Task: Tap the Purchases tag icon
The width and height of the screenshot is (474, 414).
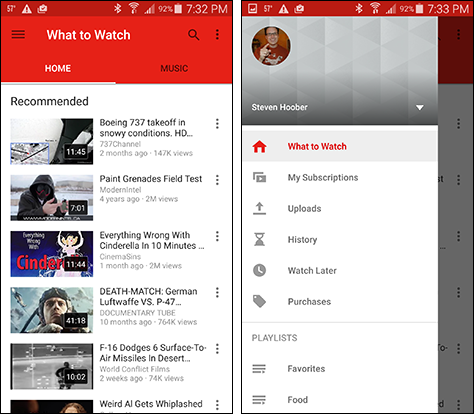Action: (259, 301)
